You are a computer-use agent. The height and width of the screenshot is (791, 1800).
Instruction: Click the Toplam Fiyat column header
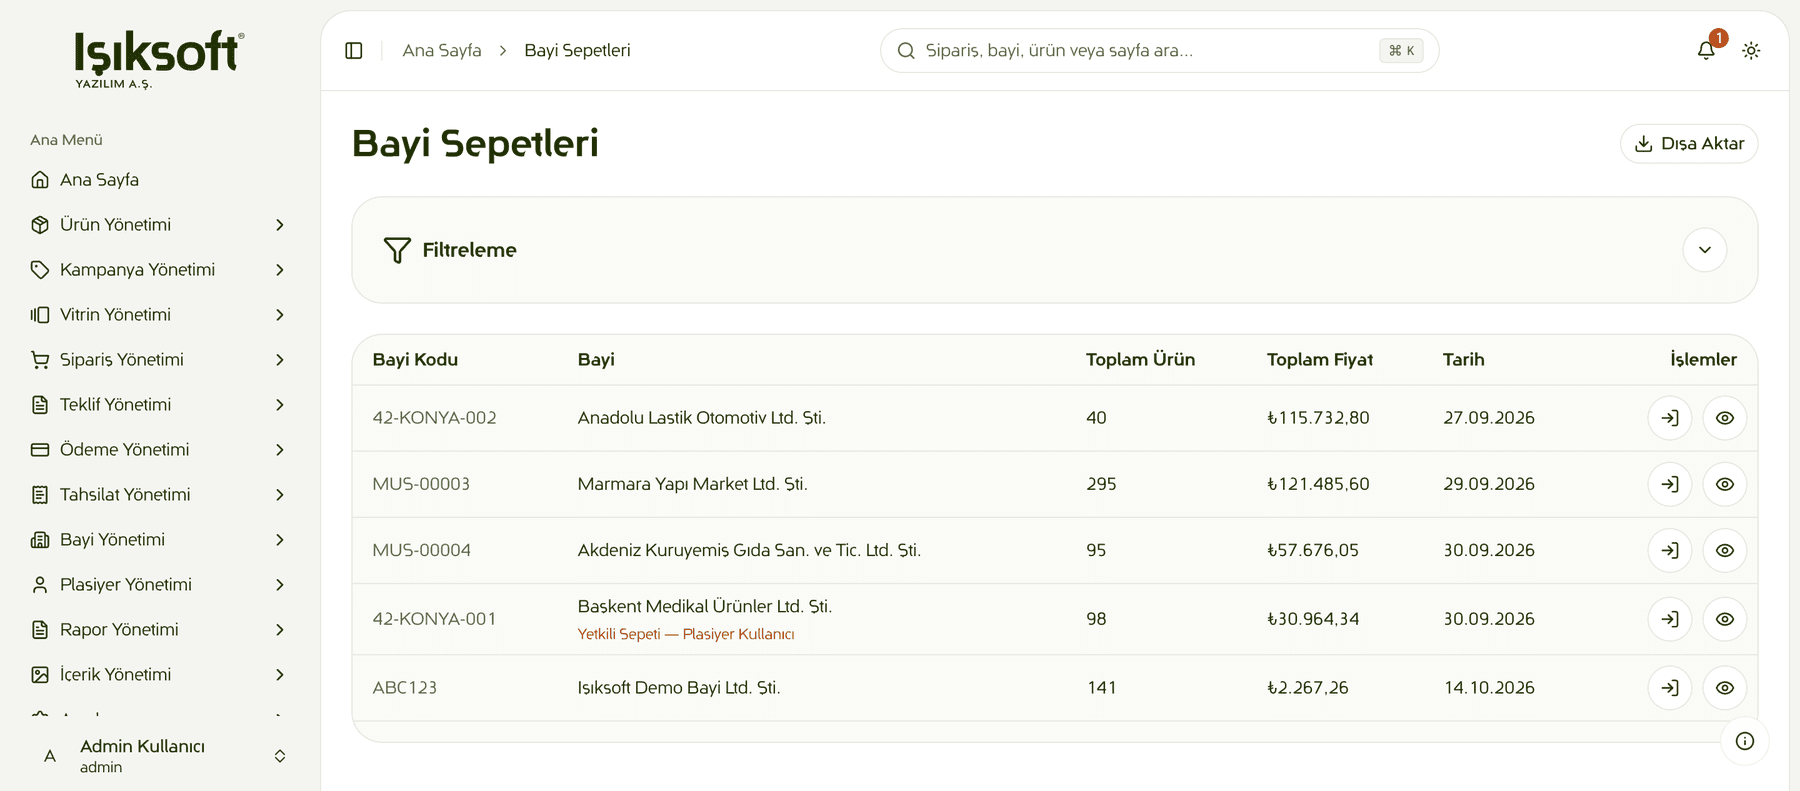pyautogui.click(x=1320, y=360)
